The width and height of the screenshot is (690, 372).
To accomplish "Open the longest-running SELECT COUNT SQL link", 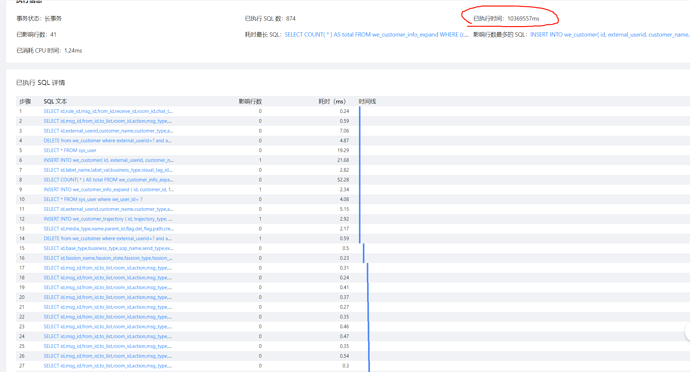I will 376,34.
